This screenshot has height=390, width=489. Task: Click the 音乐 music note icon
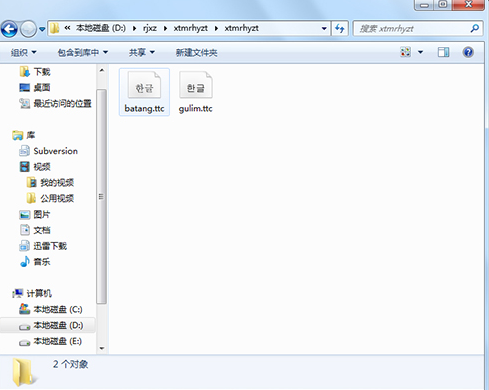pos(25,262)
